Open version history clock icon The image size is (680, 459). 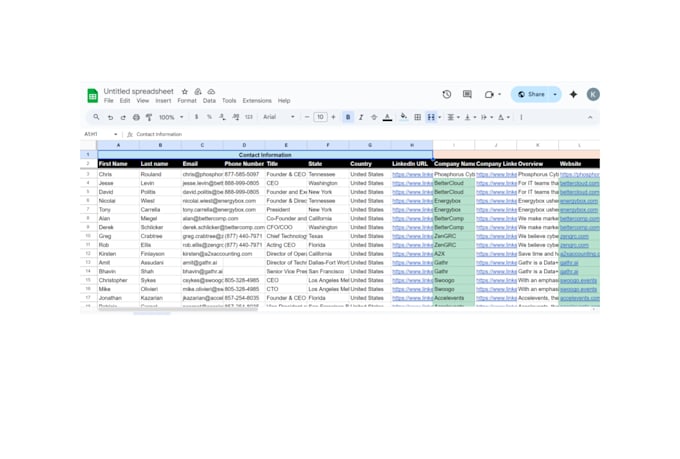coord(447,94)
